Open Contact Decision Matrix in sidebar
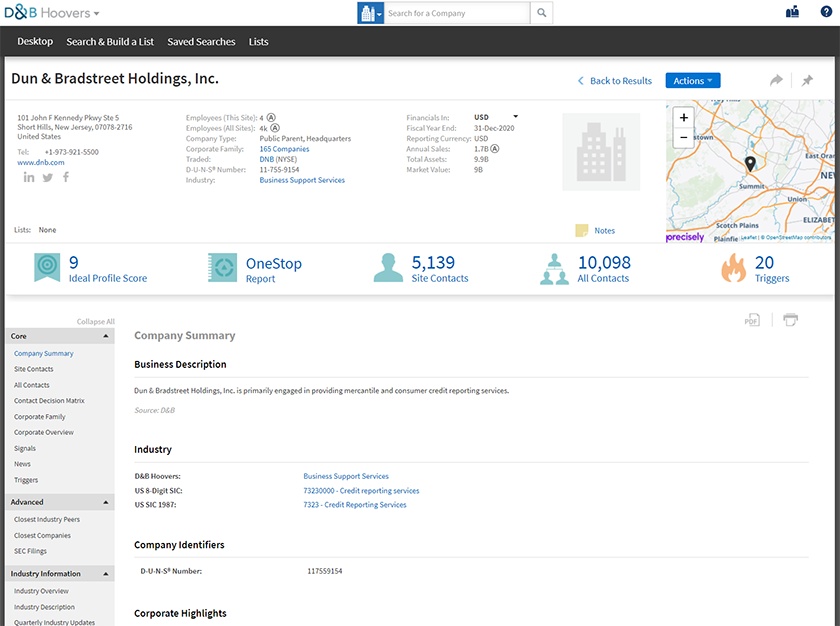840x626 pixels. pos(49,401)
